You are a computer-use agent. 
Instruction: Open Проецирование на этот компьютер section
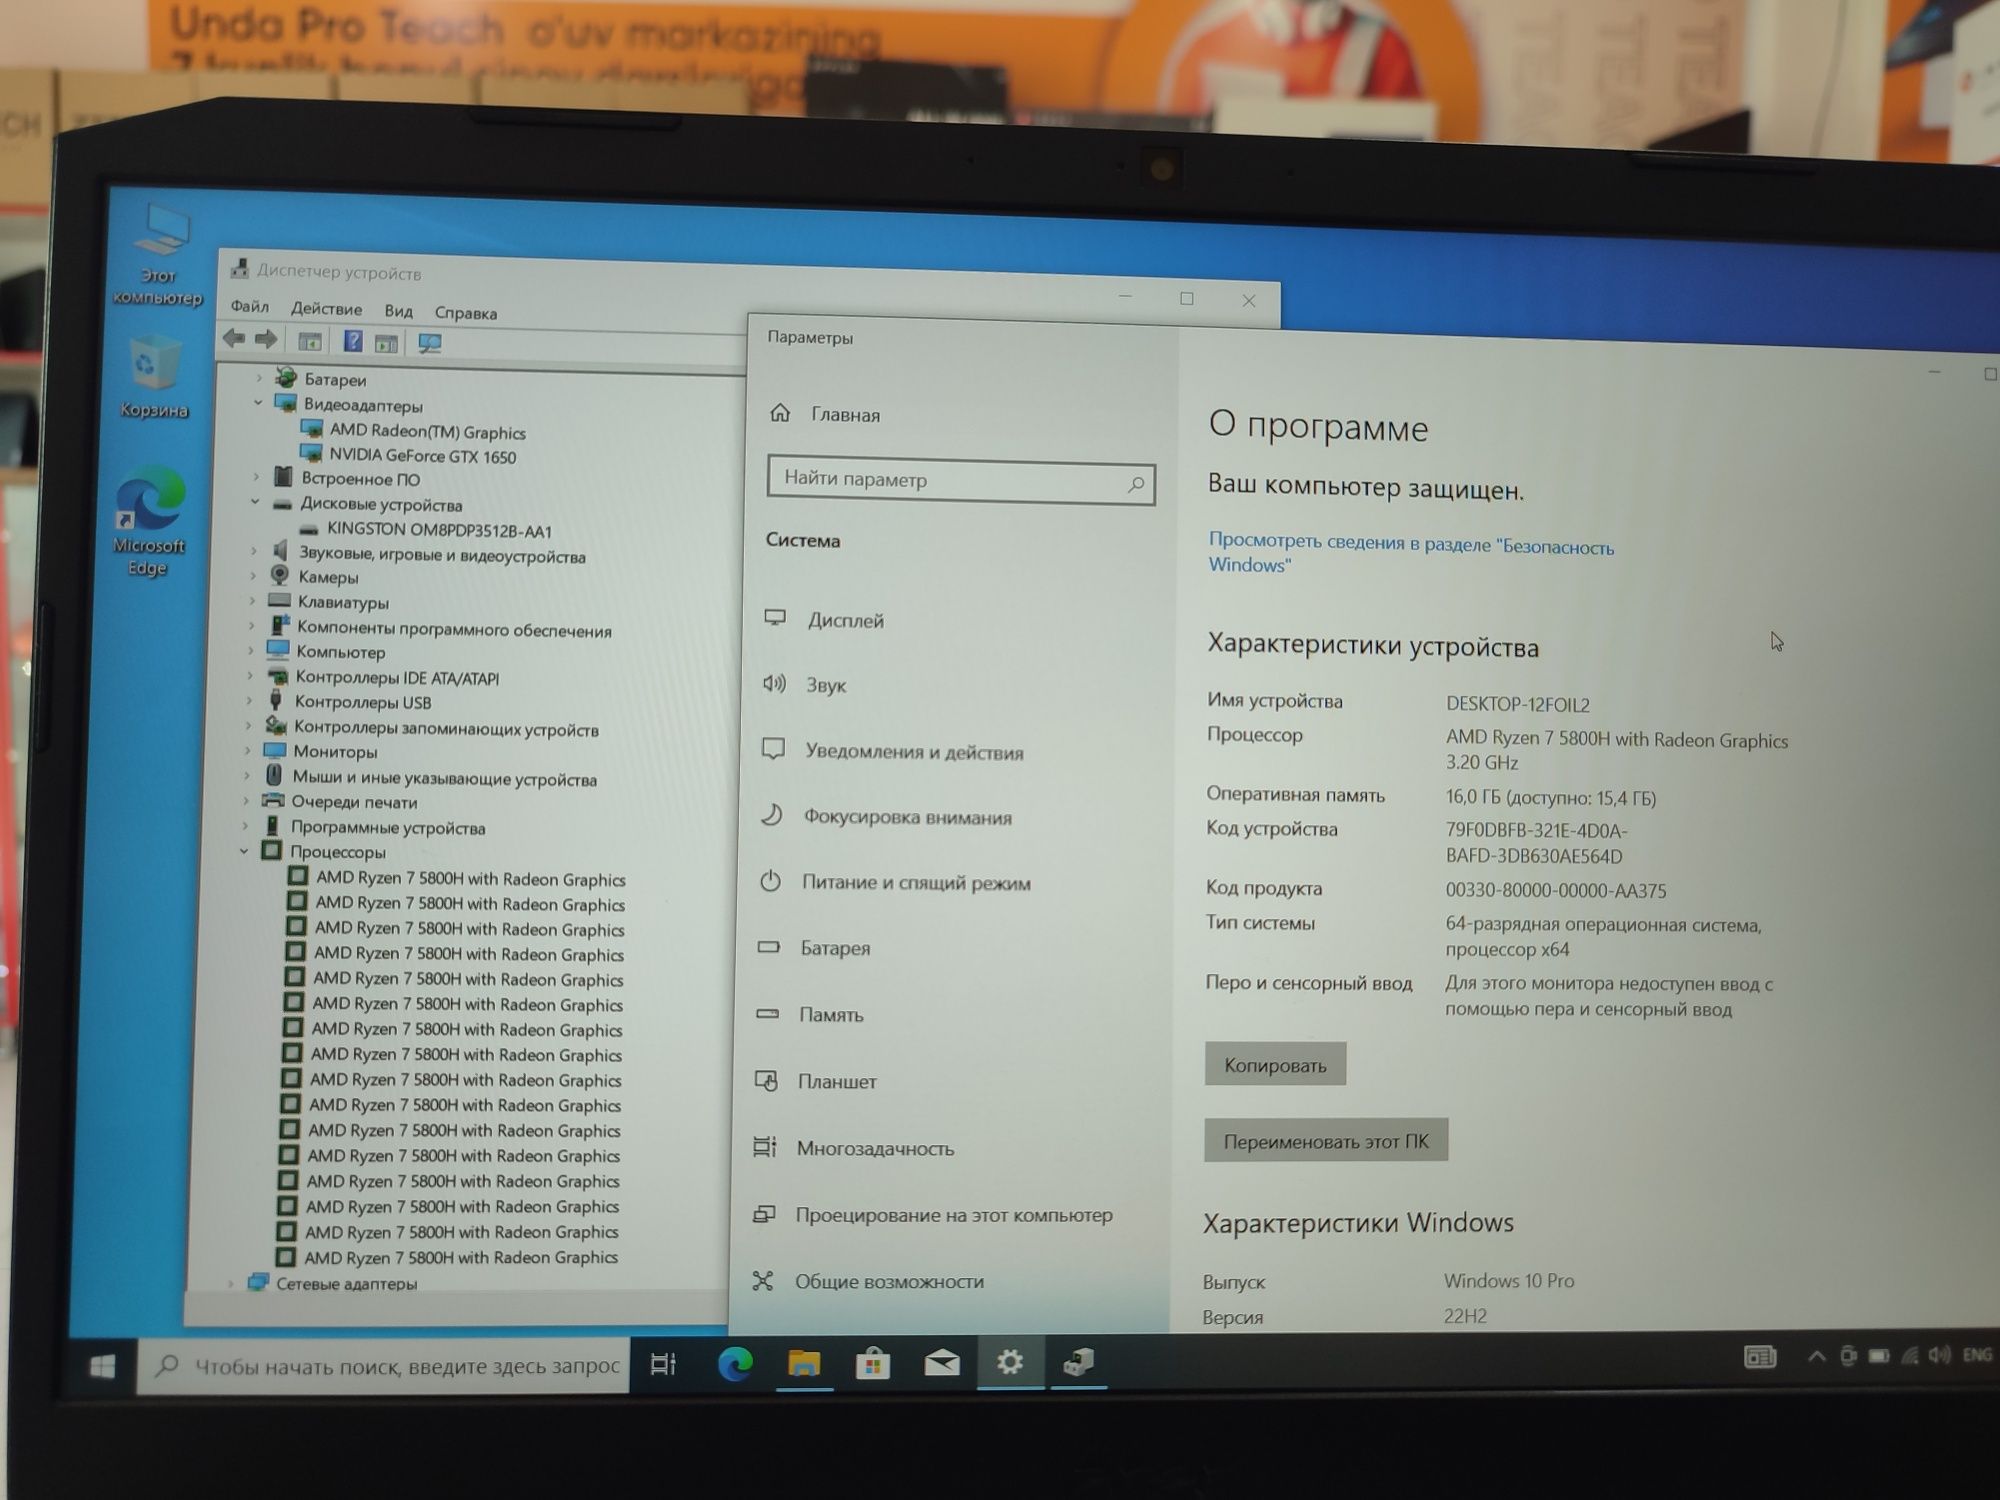click(932, 1215)
